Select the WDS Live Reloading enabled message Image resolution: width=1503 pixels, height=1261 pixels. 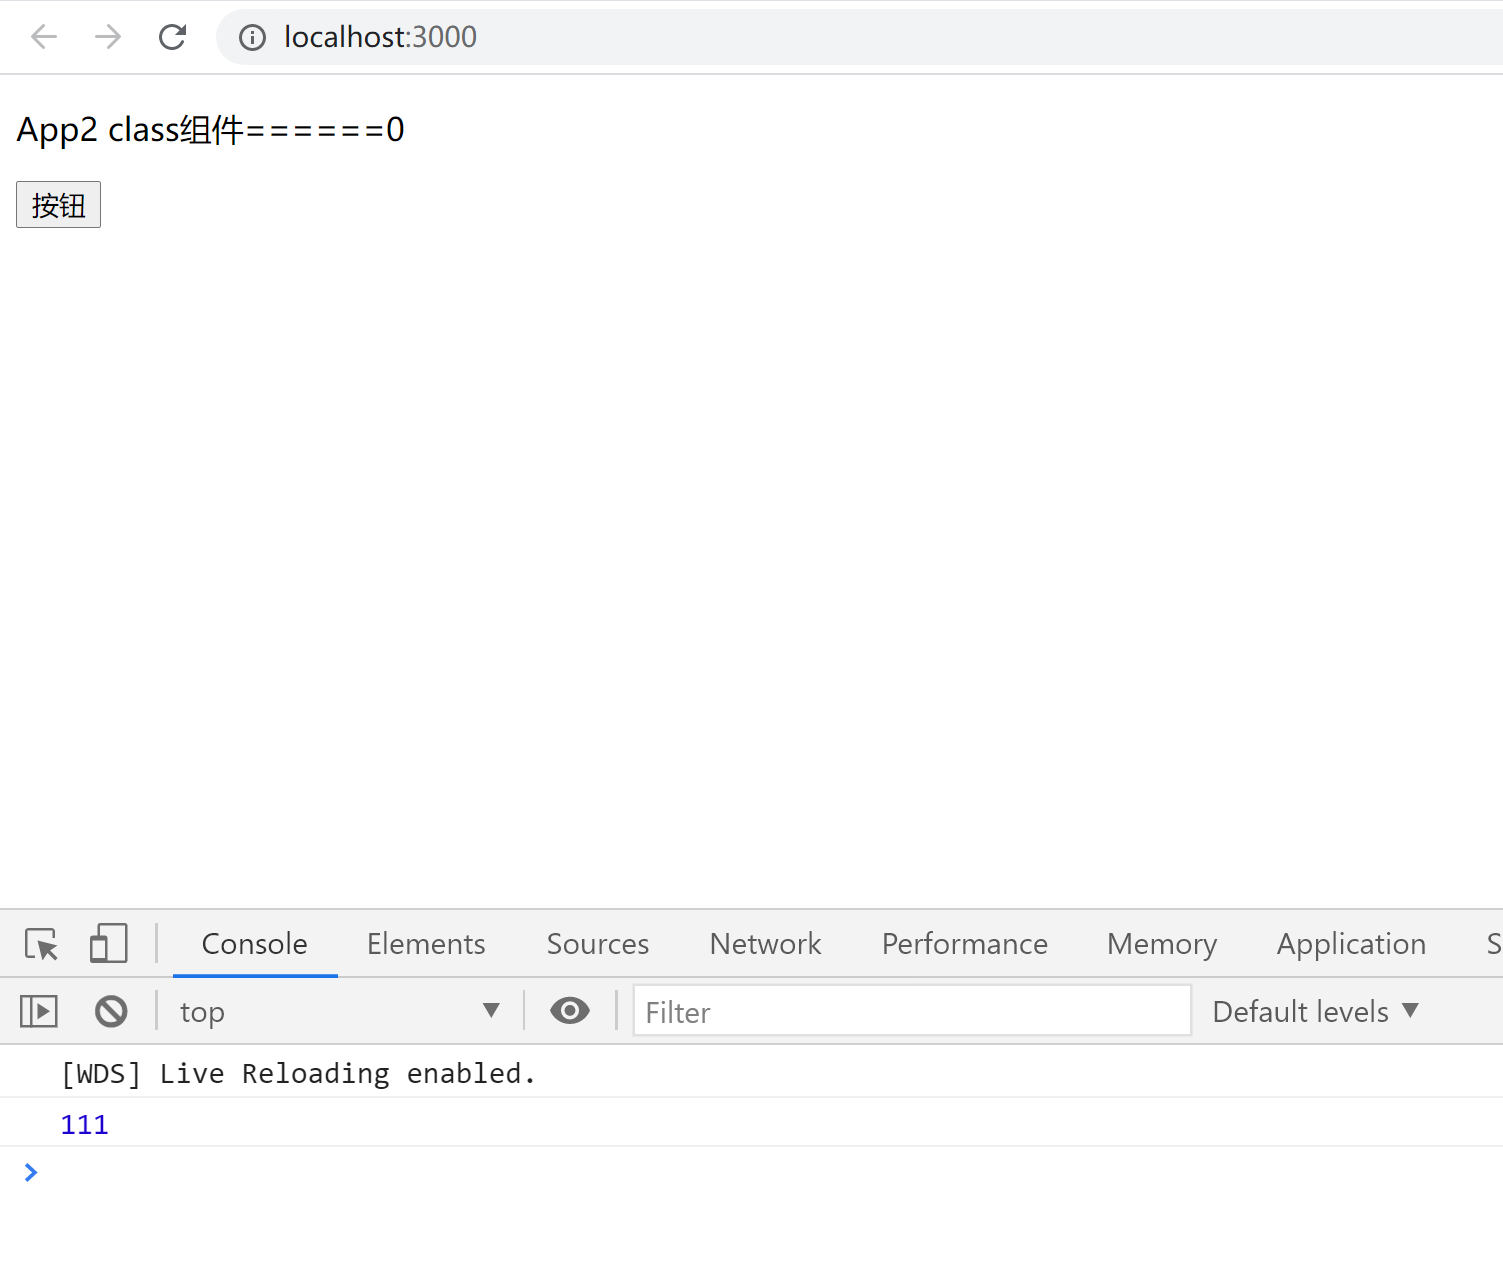tap(298, 1074)
